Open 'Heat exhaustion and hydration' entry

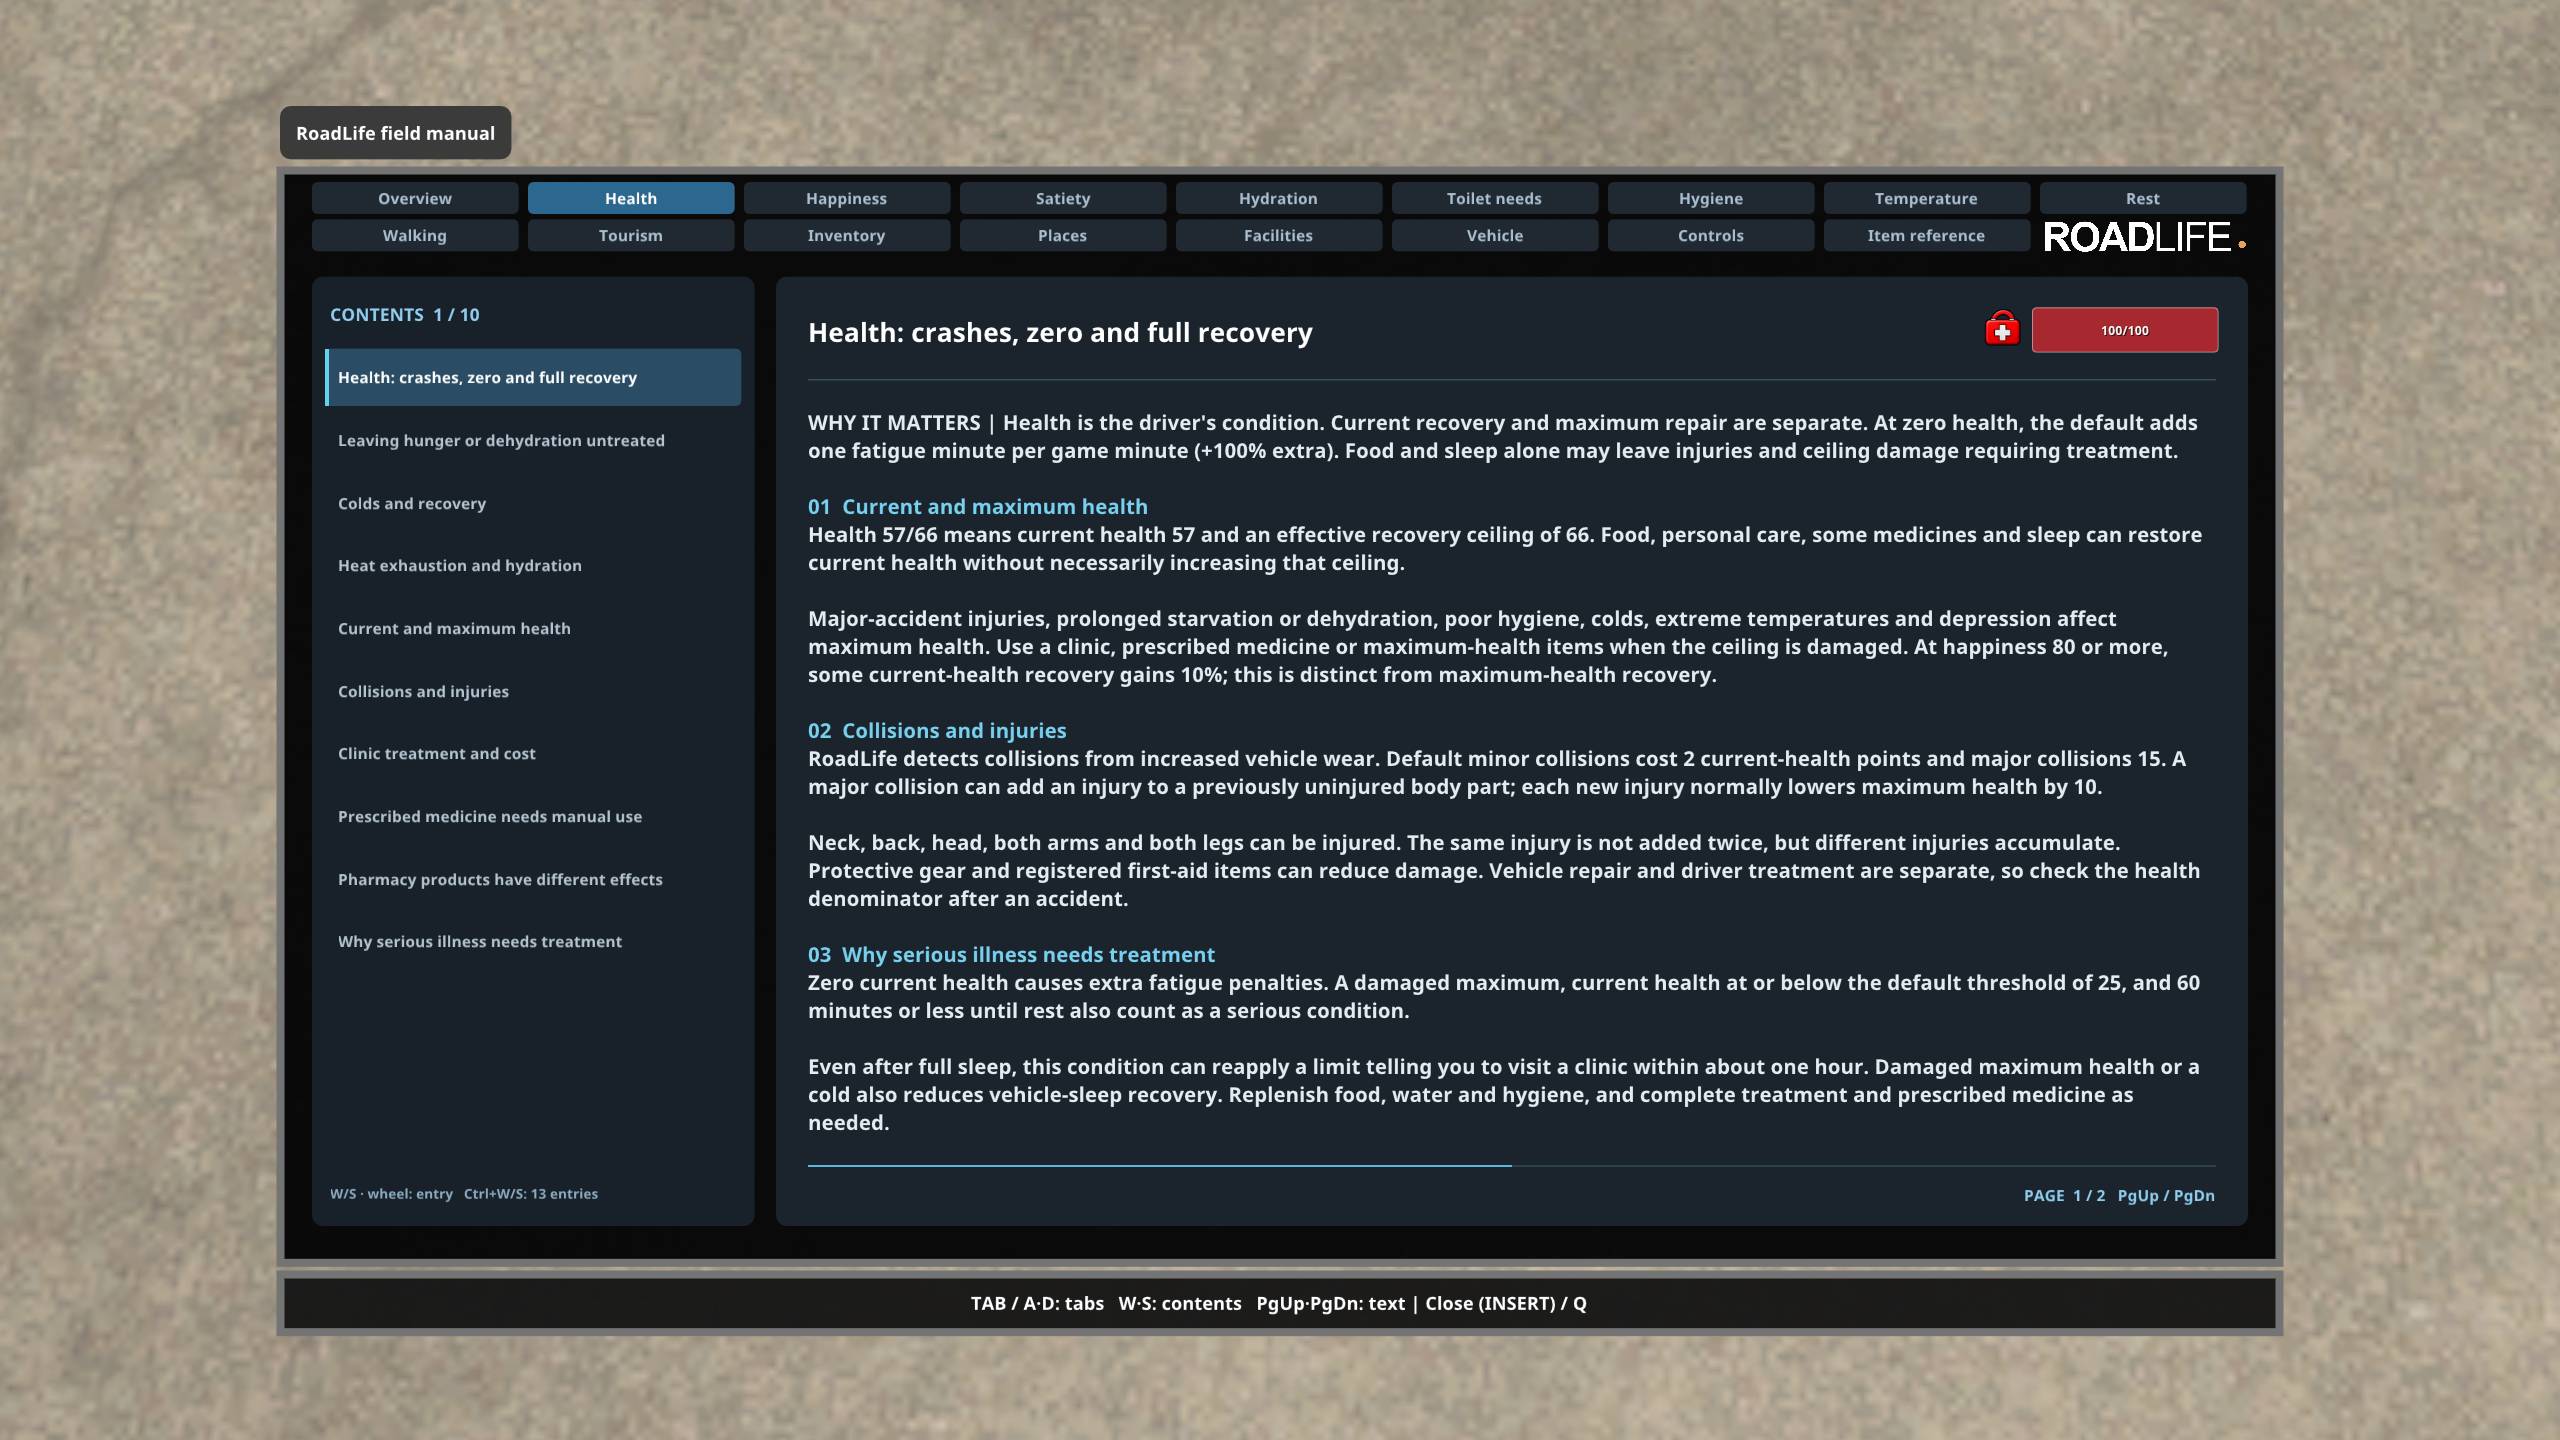pos(533,565)
